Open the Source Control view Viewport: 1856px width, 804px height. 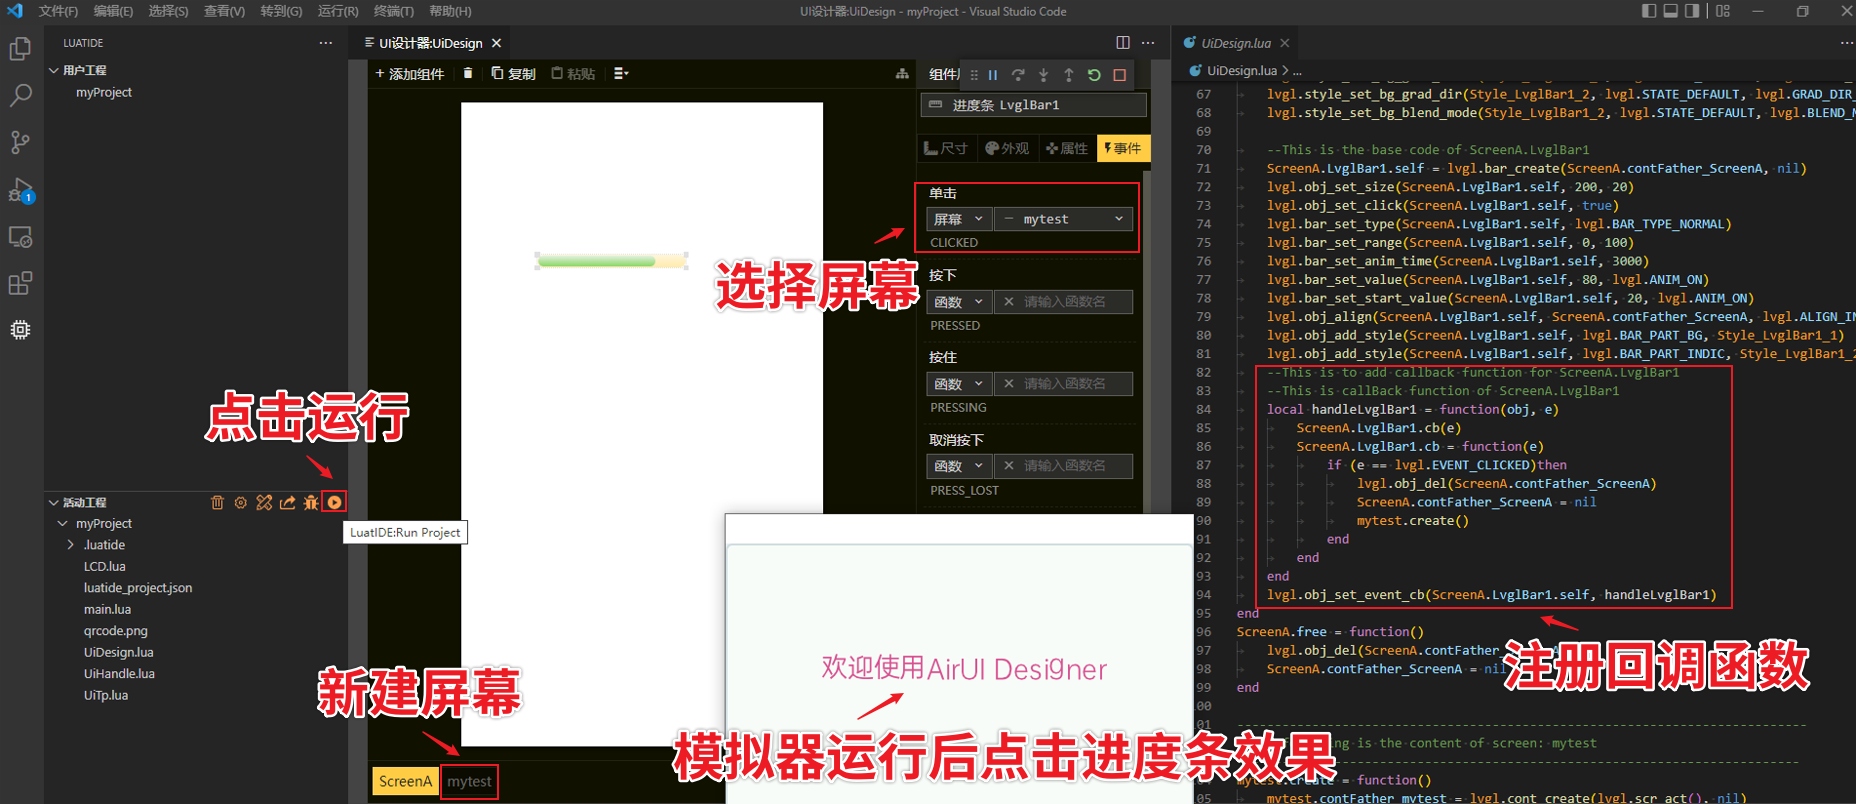coord(20,142)
